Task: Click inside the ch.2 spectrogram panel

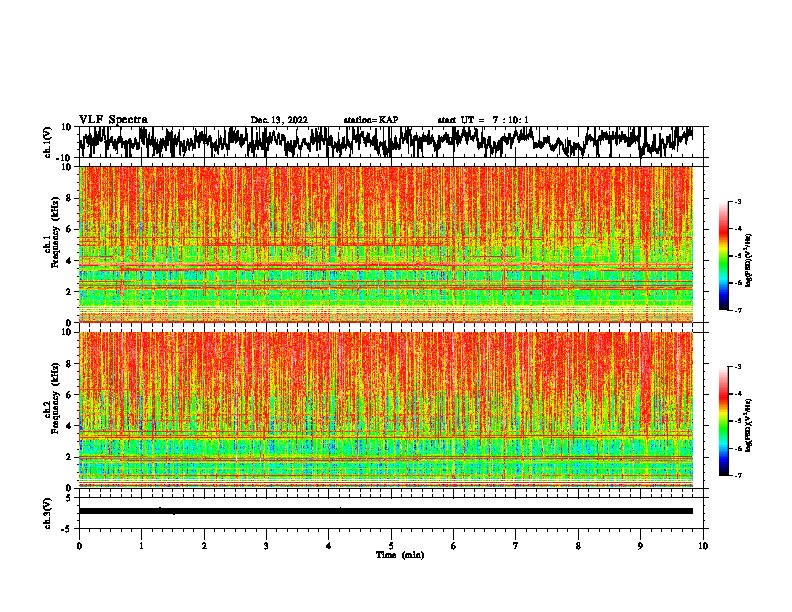Action: pyautogui.click(x=386, y=410)
